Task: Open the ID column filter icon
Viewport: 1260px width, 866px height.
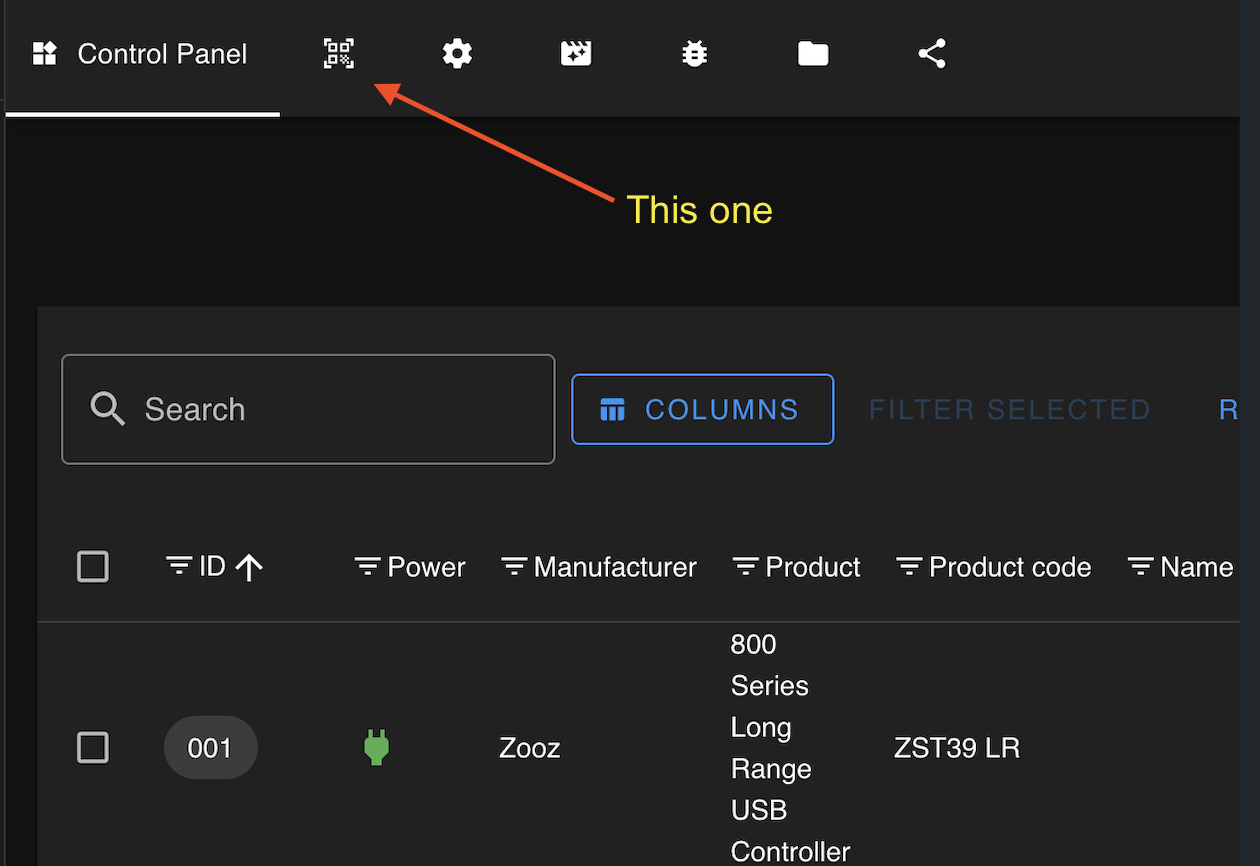Action: (x=179, y=567)
